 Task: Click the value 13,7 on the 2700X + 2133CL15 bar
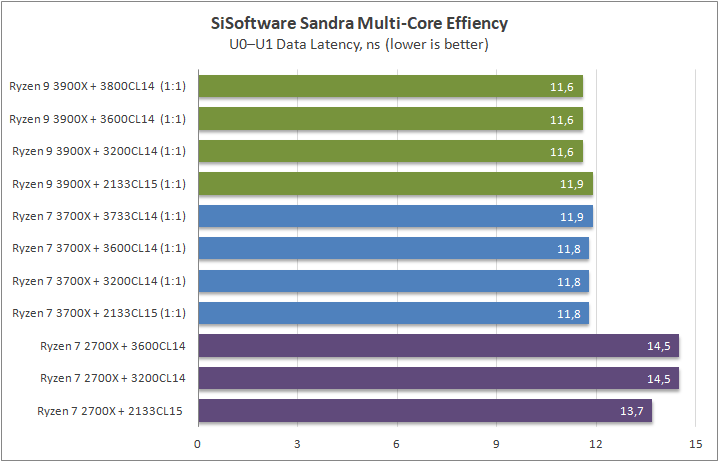coord(632,412)
